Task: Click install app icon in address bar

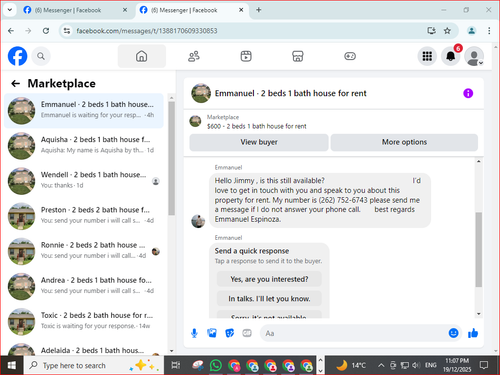Action: coord(432,31)
